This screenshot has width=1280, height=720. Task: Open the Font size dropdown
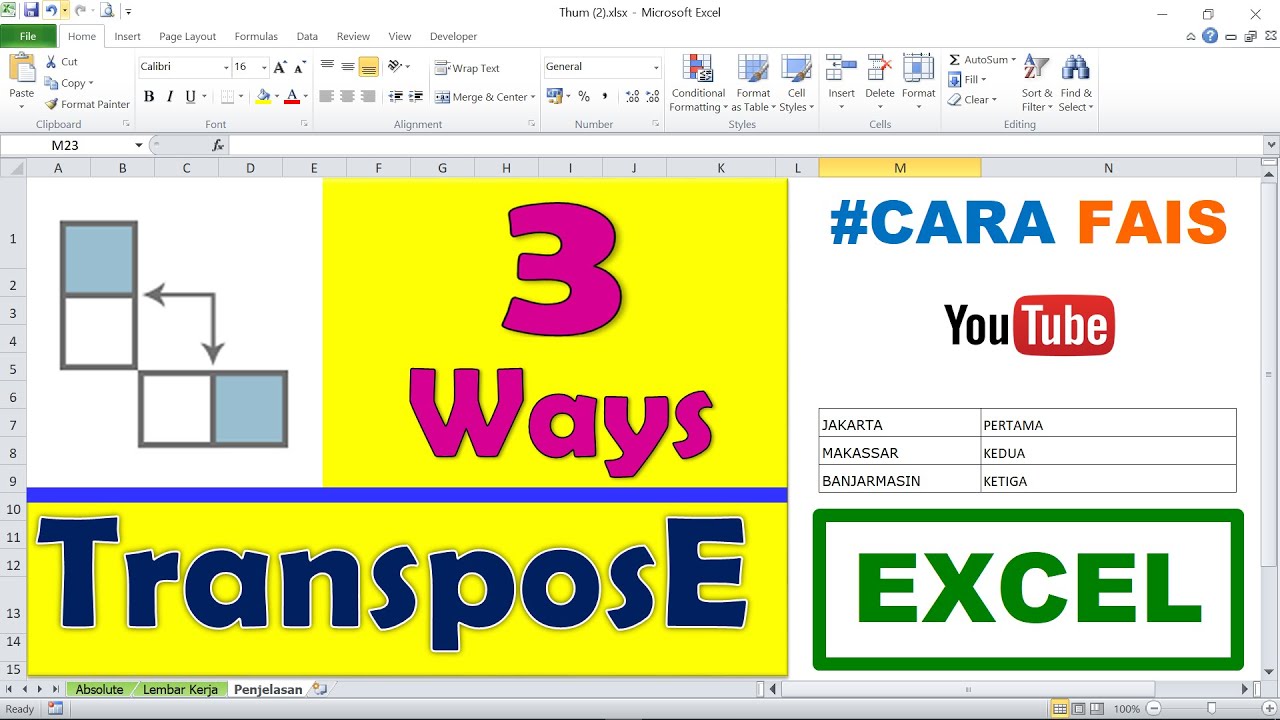click(264, 67)
